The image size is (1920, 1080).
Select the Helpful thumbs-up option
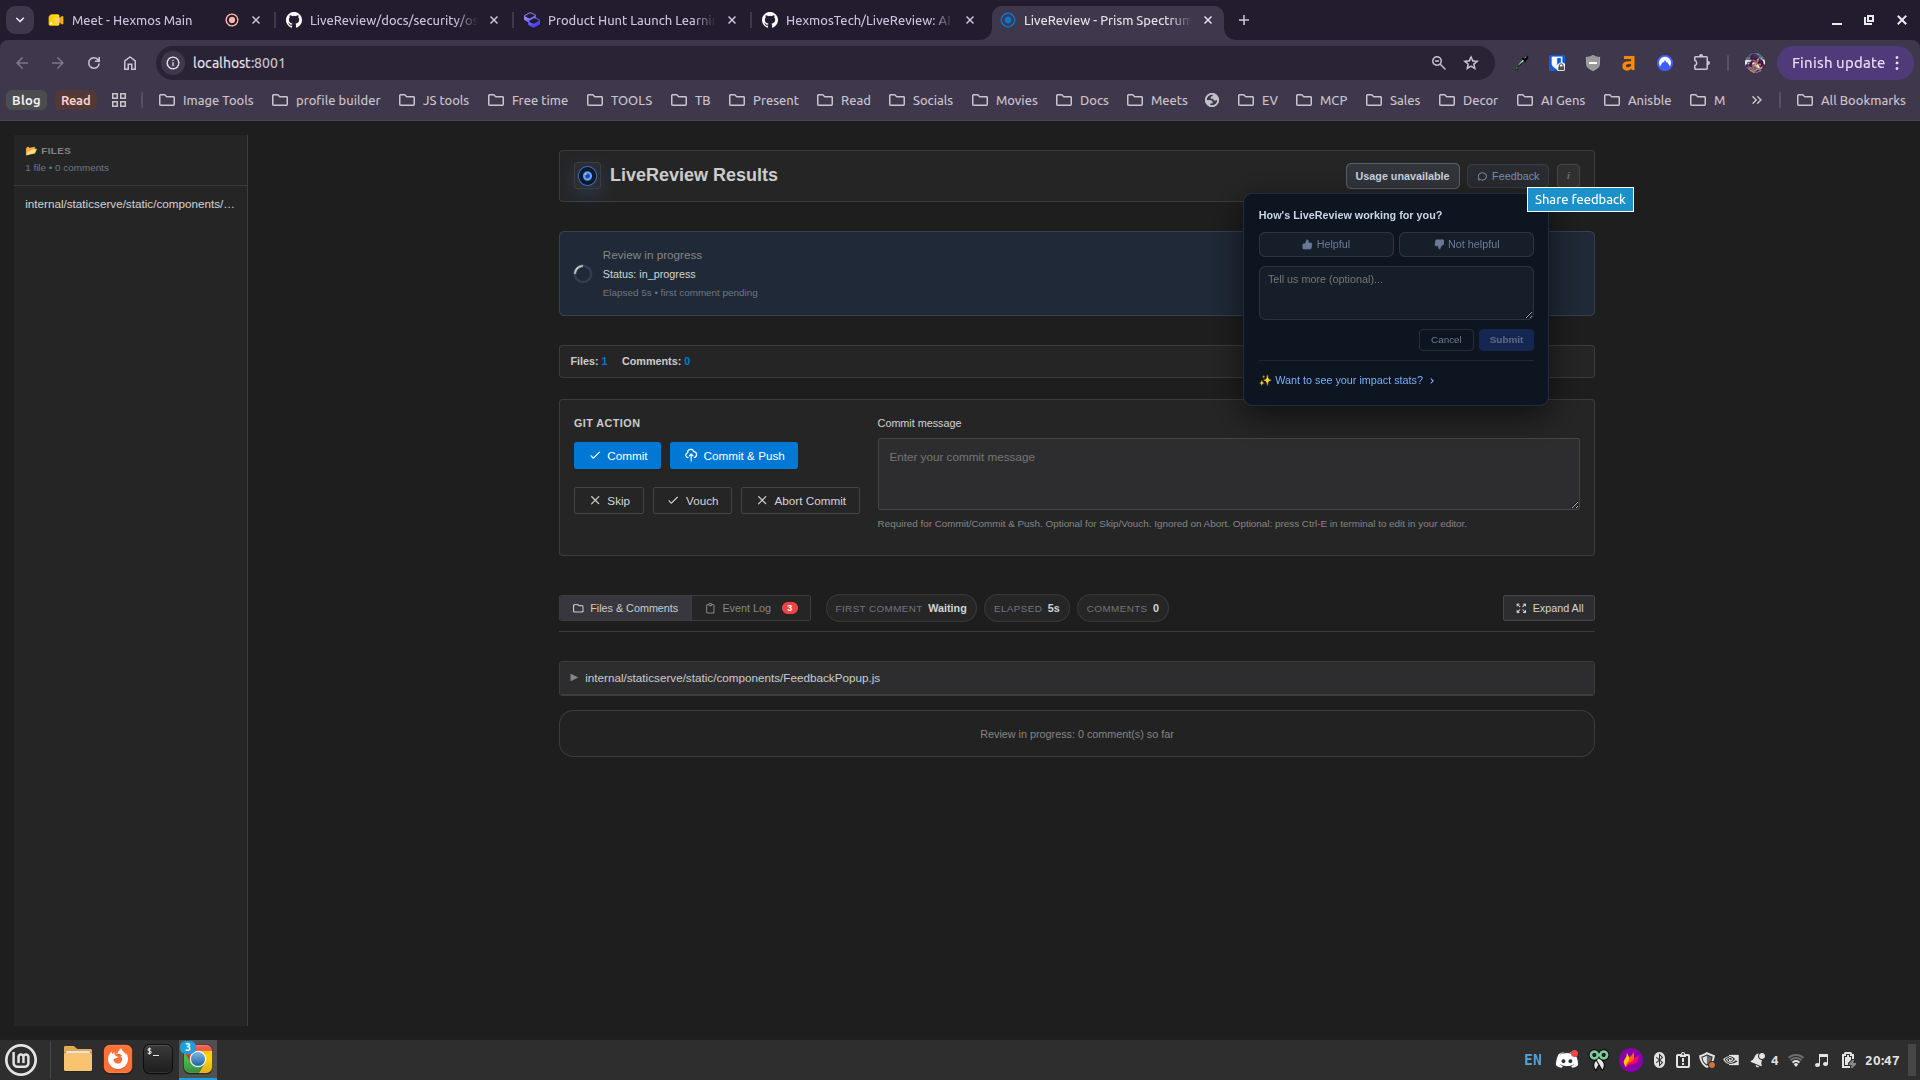point(1326,245)
